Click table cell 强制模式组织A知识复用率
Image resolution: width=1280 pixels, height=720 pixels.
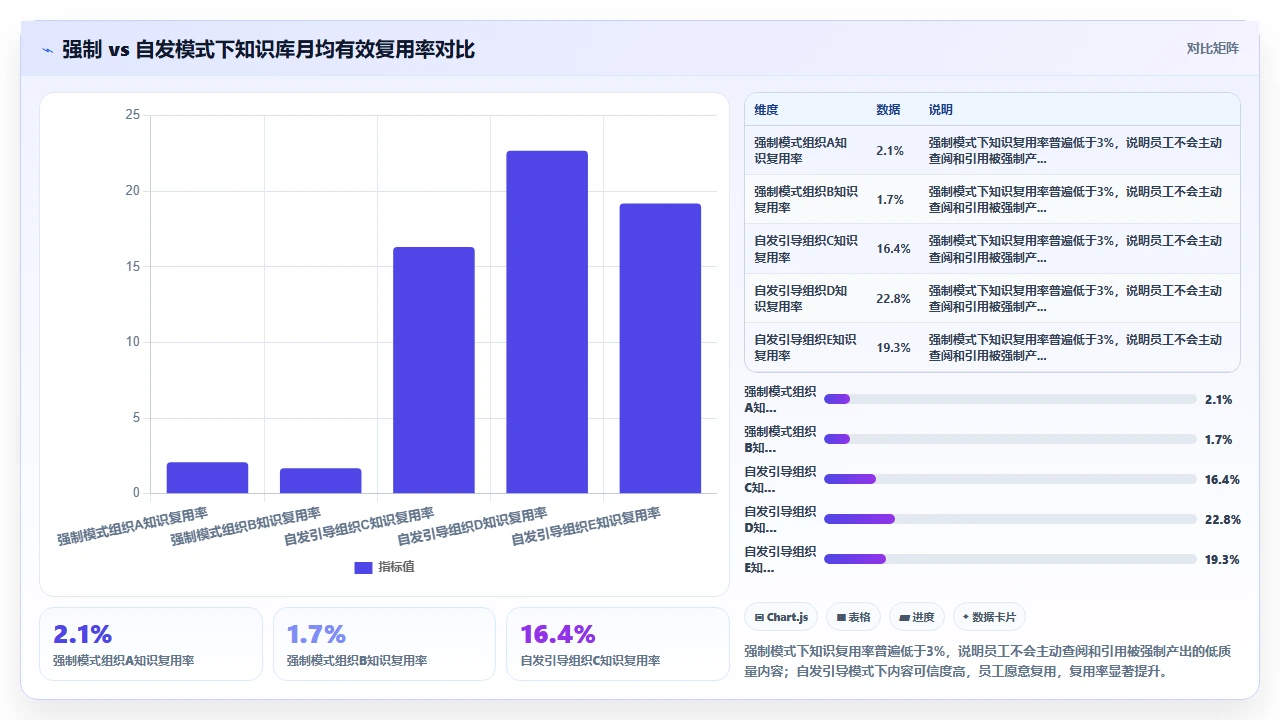coord(801,151)
